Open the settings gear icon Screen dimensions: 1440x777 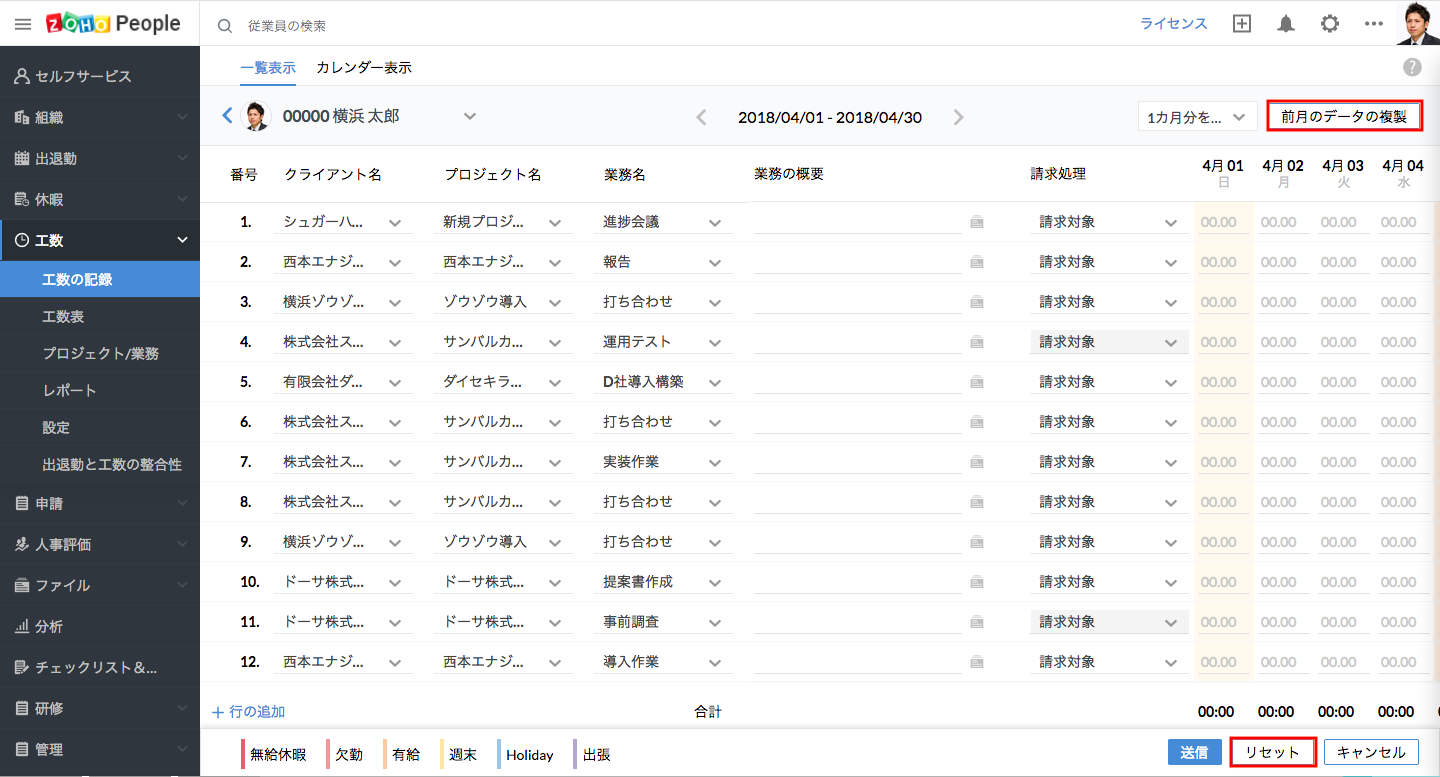(1329, 24)
